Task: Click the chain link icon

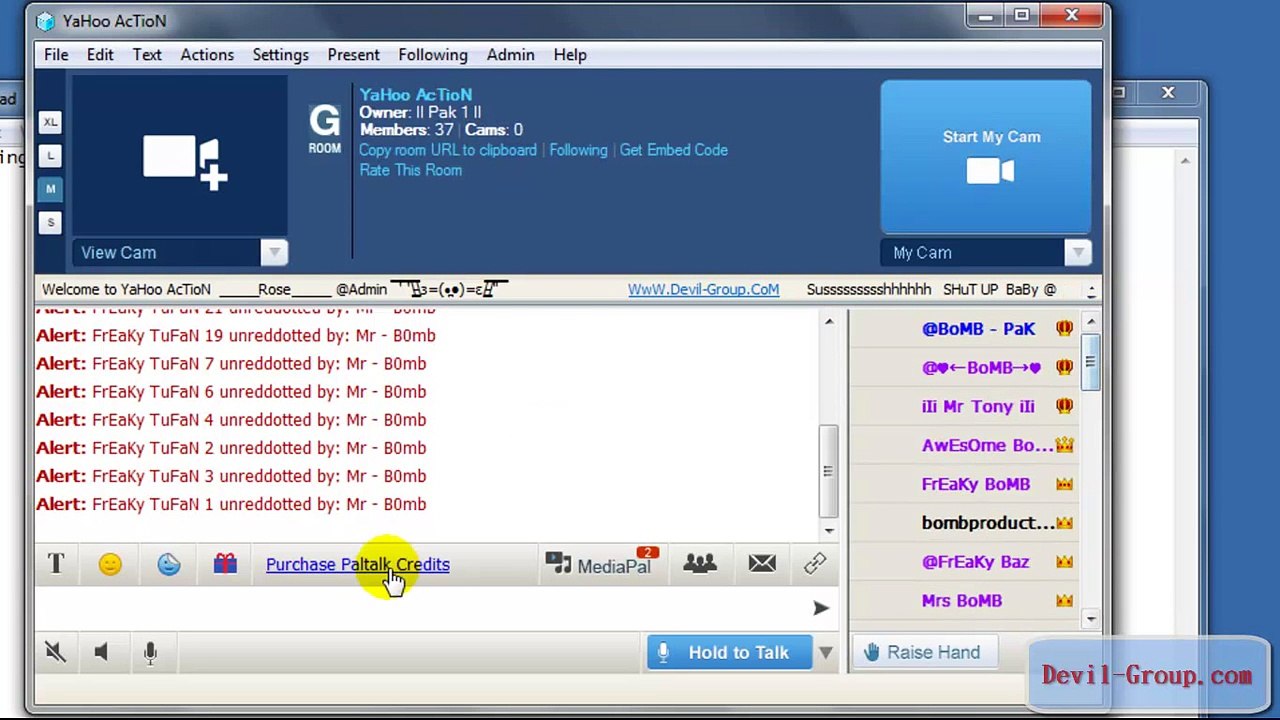Action: 815,564
